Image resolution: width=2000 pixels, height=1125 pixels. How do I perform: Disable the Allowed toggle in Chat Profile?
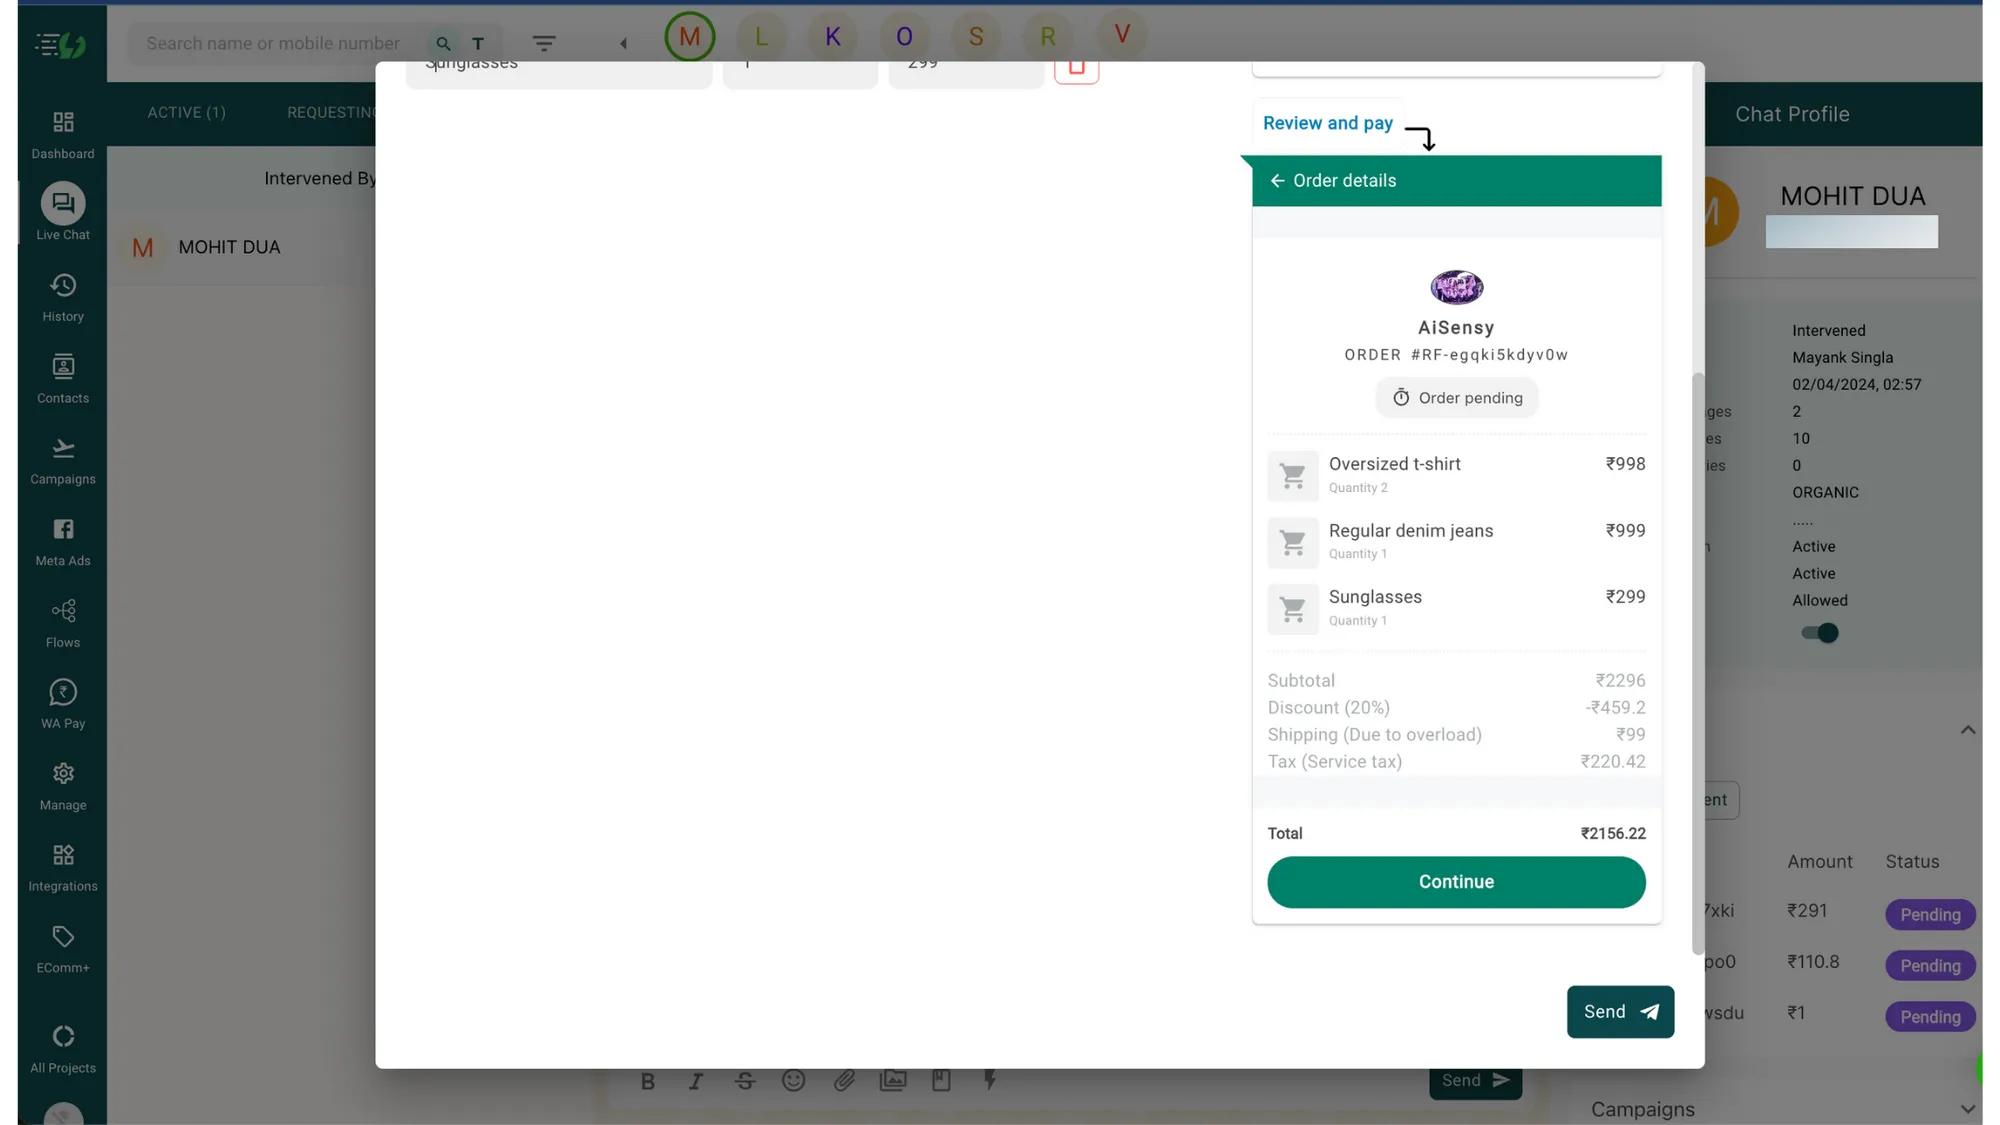1819,632
